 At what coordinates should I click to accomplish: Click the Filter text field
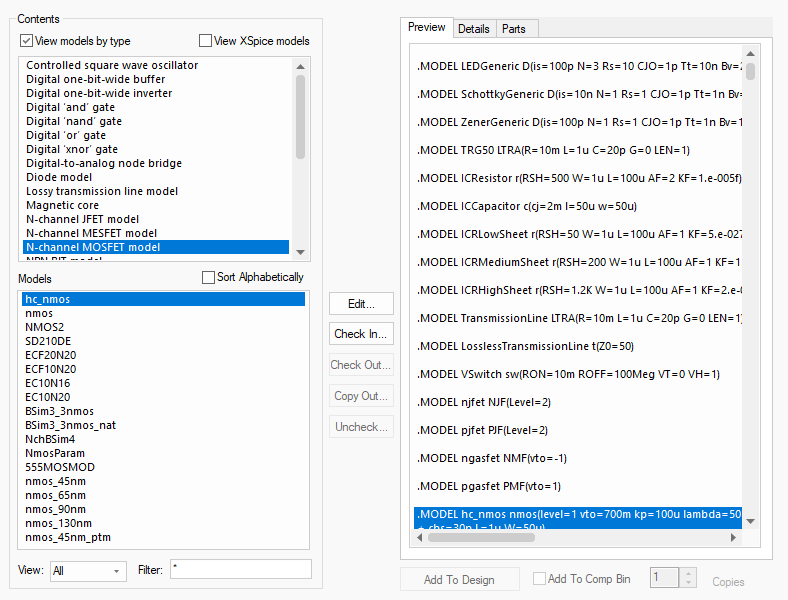(240, 570)
